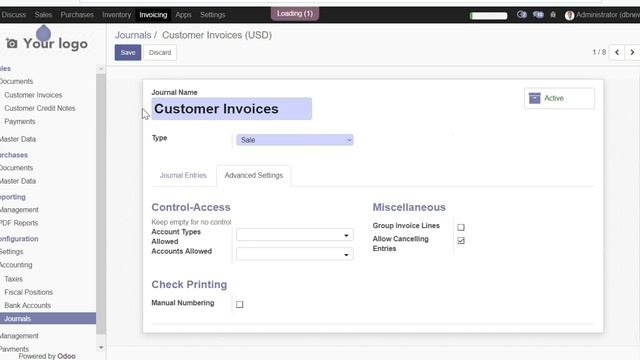Go to the previous journal record arrow
The height and width of the screenshot is (360, 640).
pyautogui.click(x=617, y=52)
